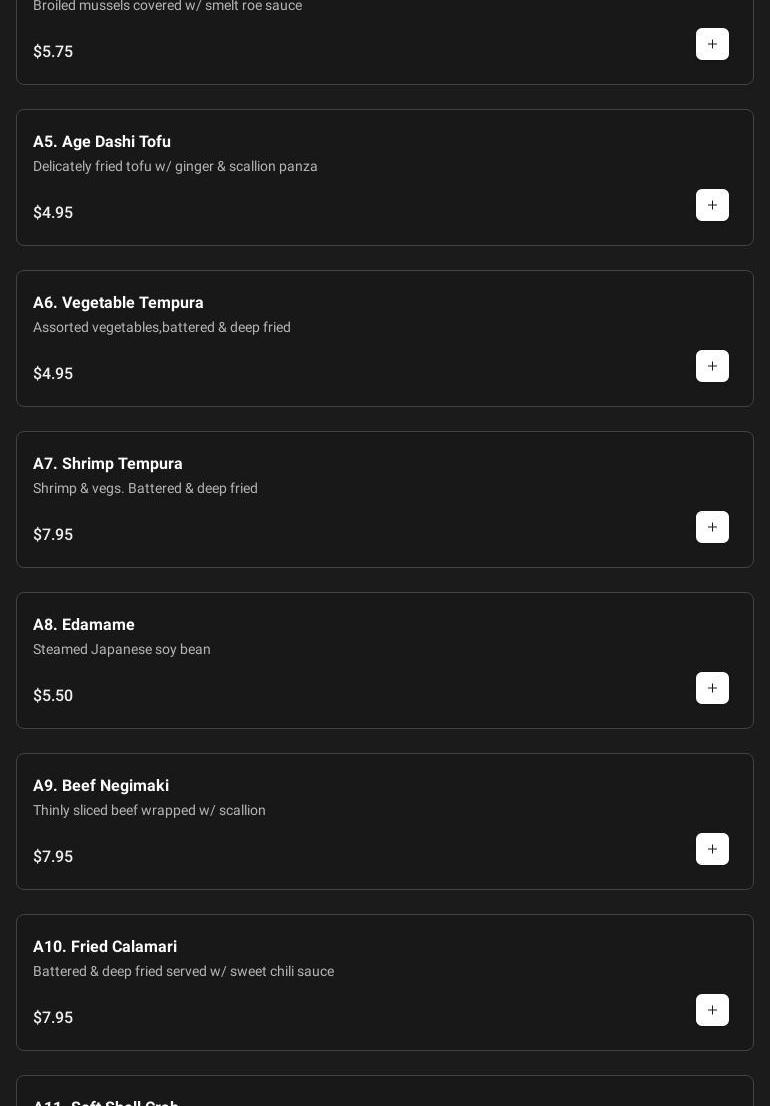770x1106 pixels.
Task: Add the broiled mussels item priced $5.75
Action: tap(712, 44)
